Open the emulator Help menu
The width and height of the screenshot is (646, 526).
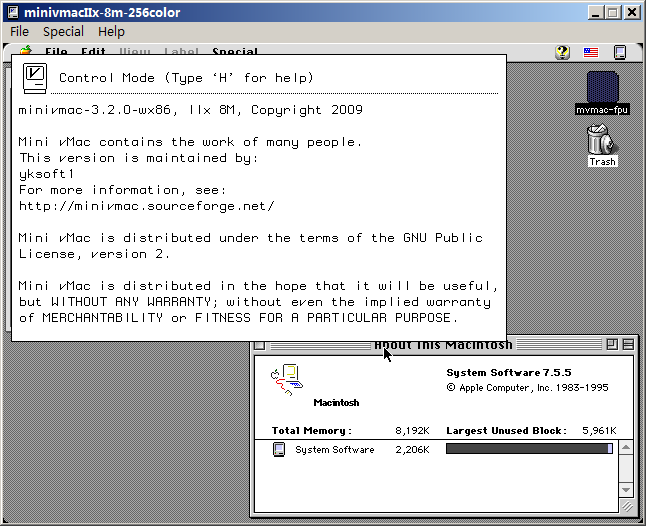[111, 32]
